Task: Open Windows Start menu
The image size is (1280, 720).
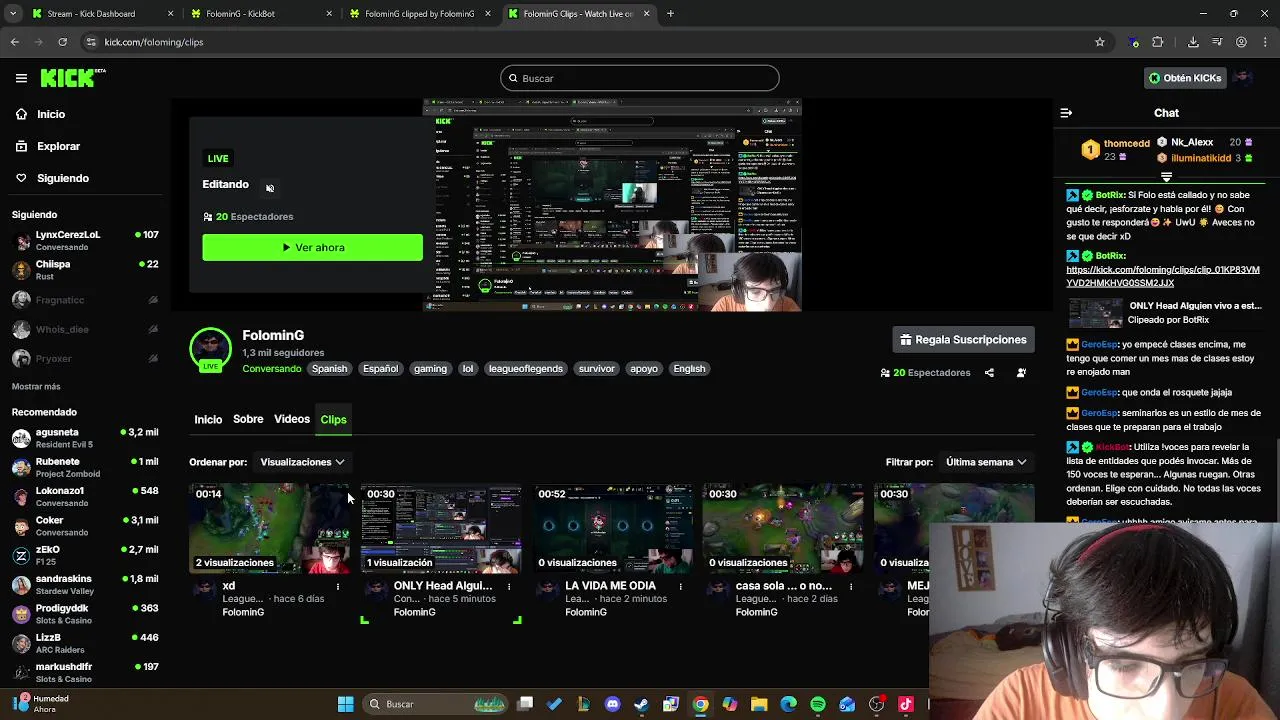Action: (345, 704)
